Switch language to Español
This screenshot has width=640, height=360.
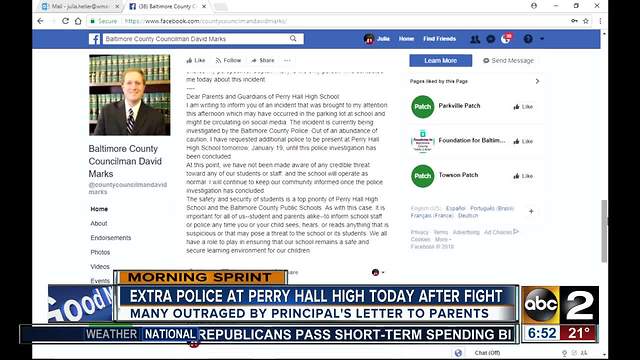coord(456,208)
